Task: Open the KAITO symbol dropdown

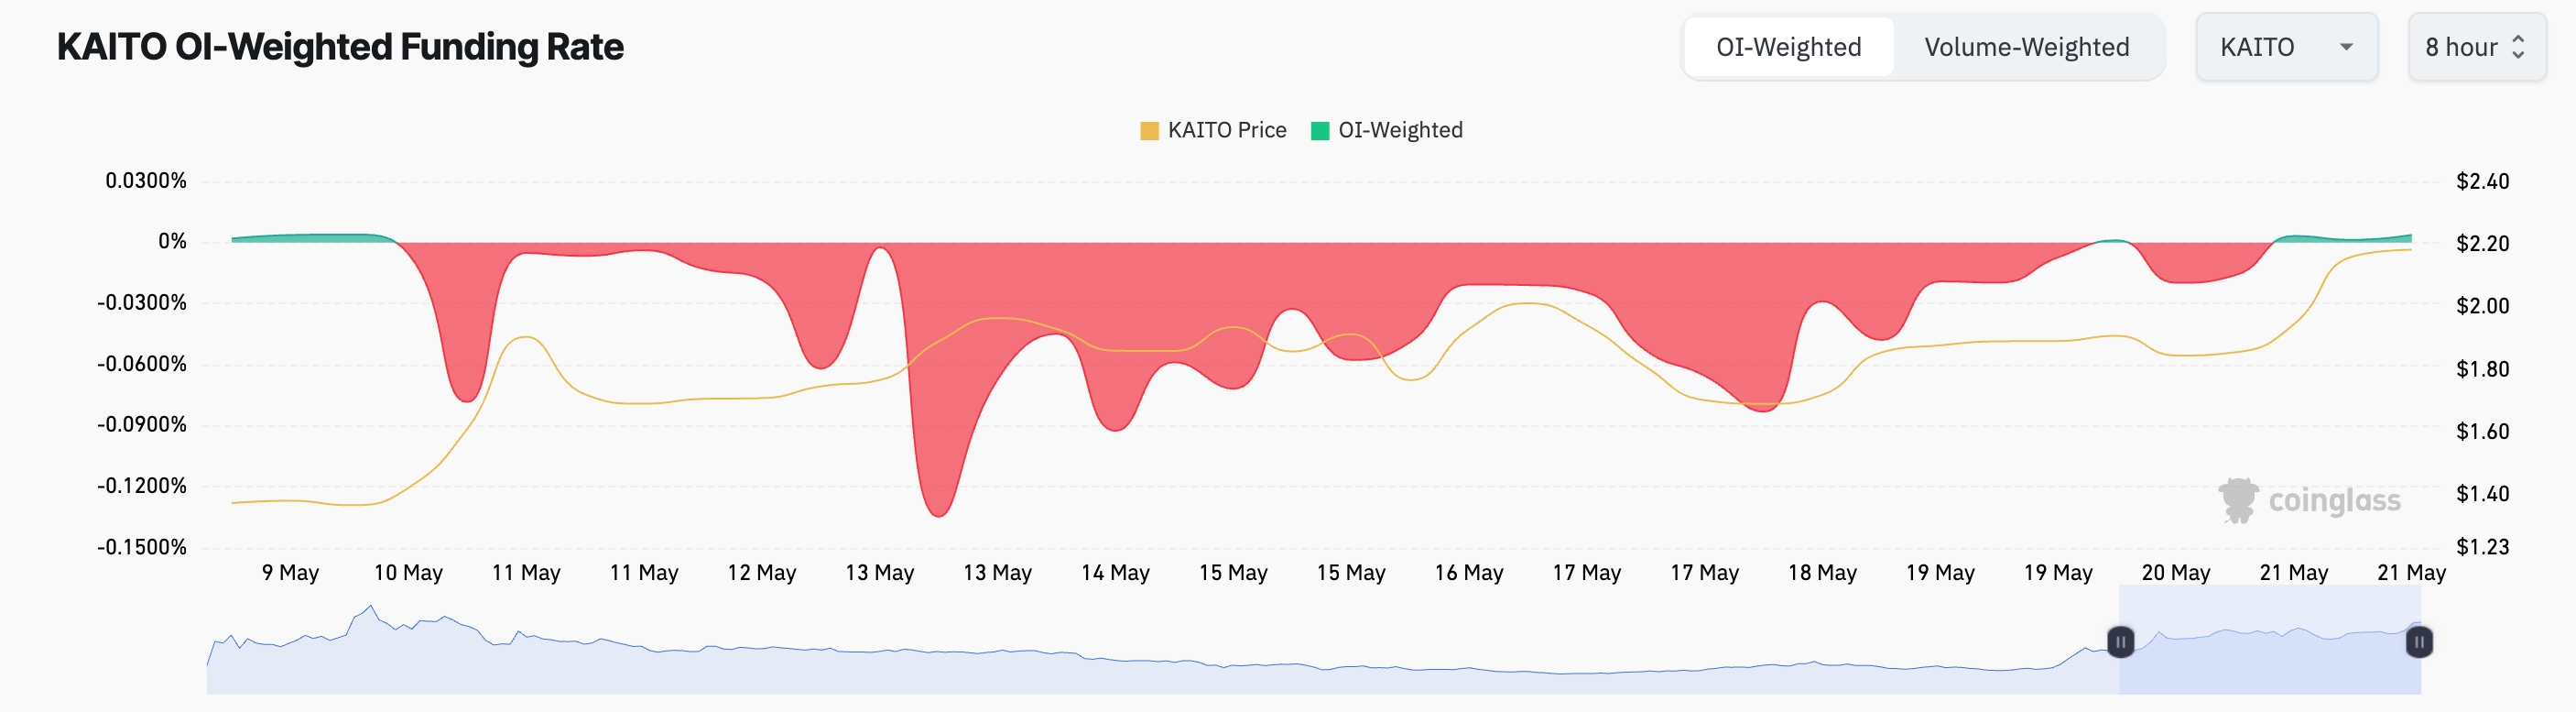Action: point(2285,47)
